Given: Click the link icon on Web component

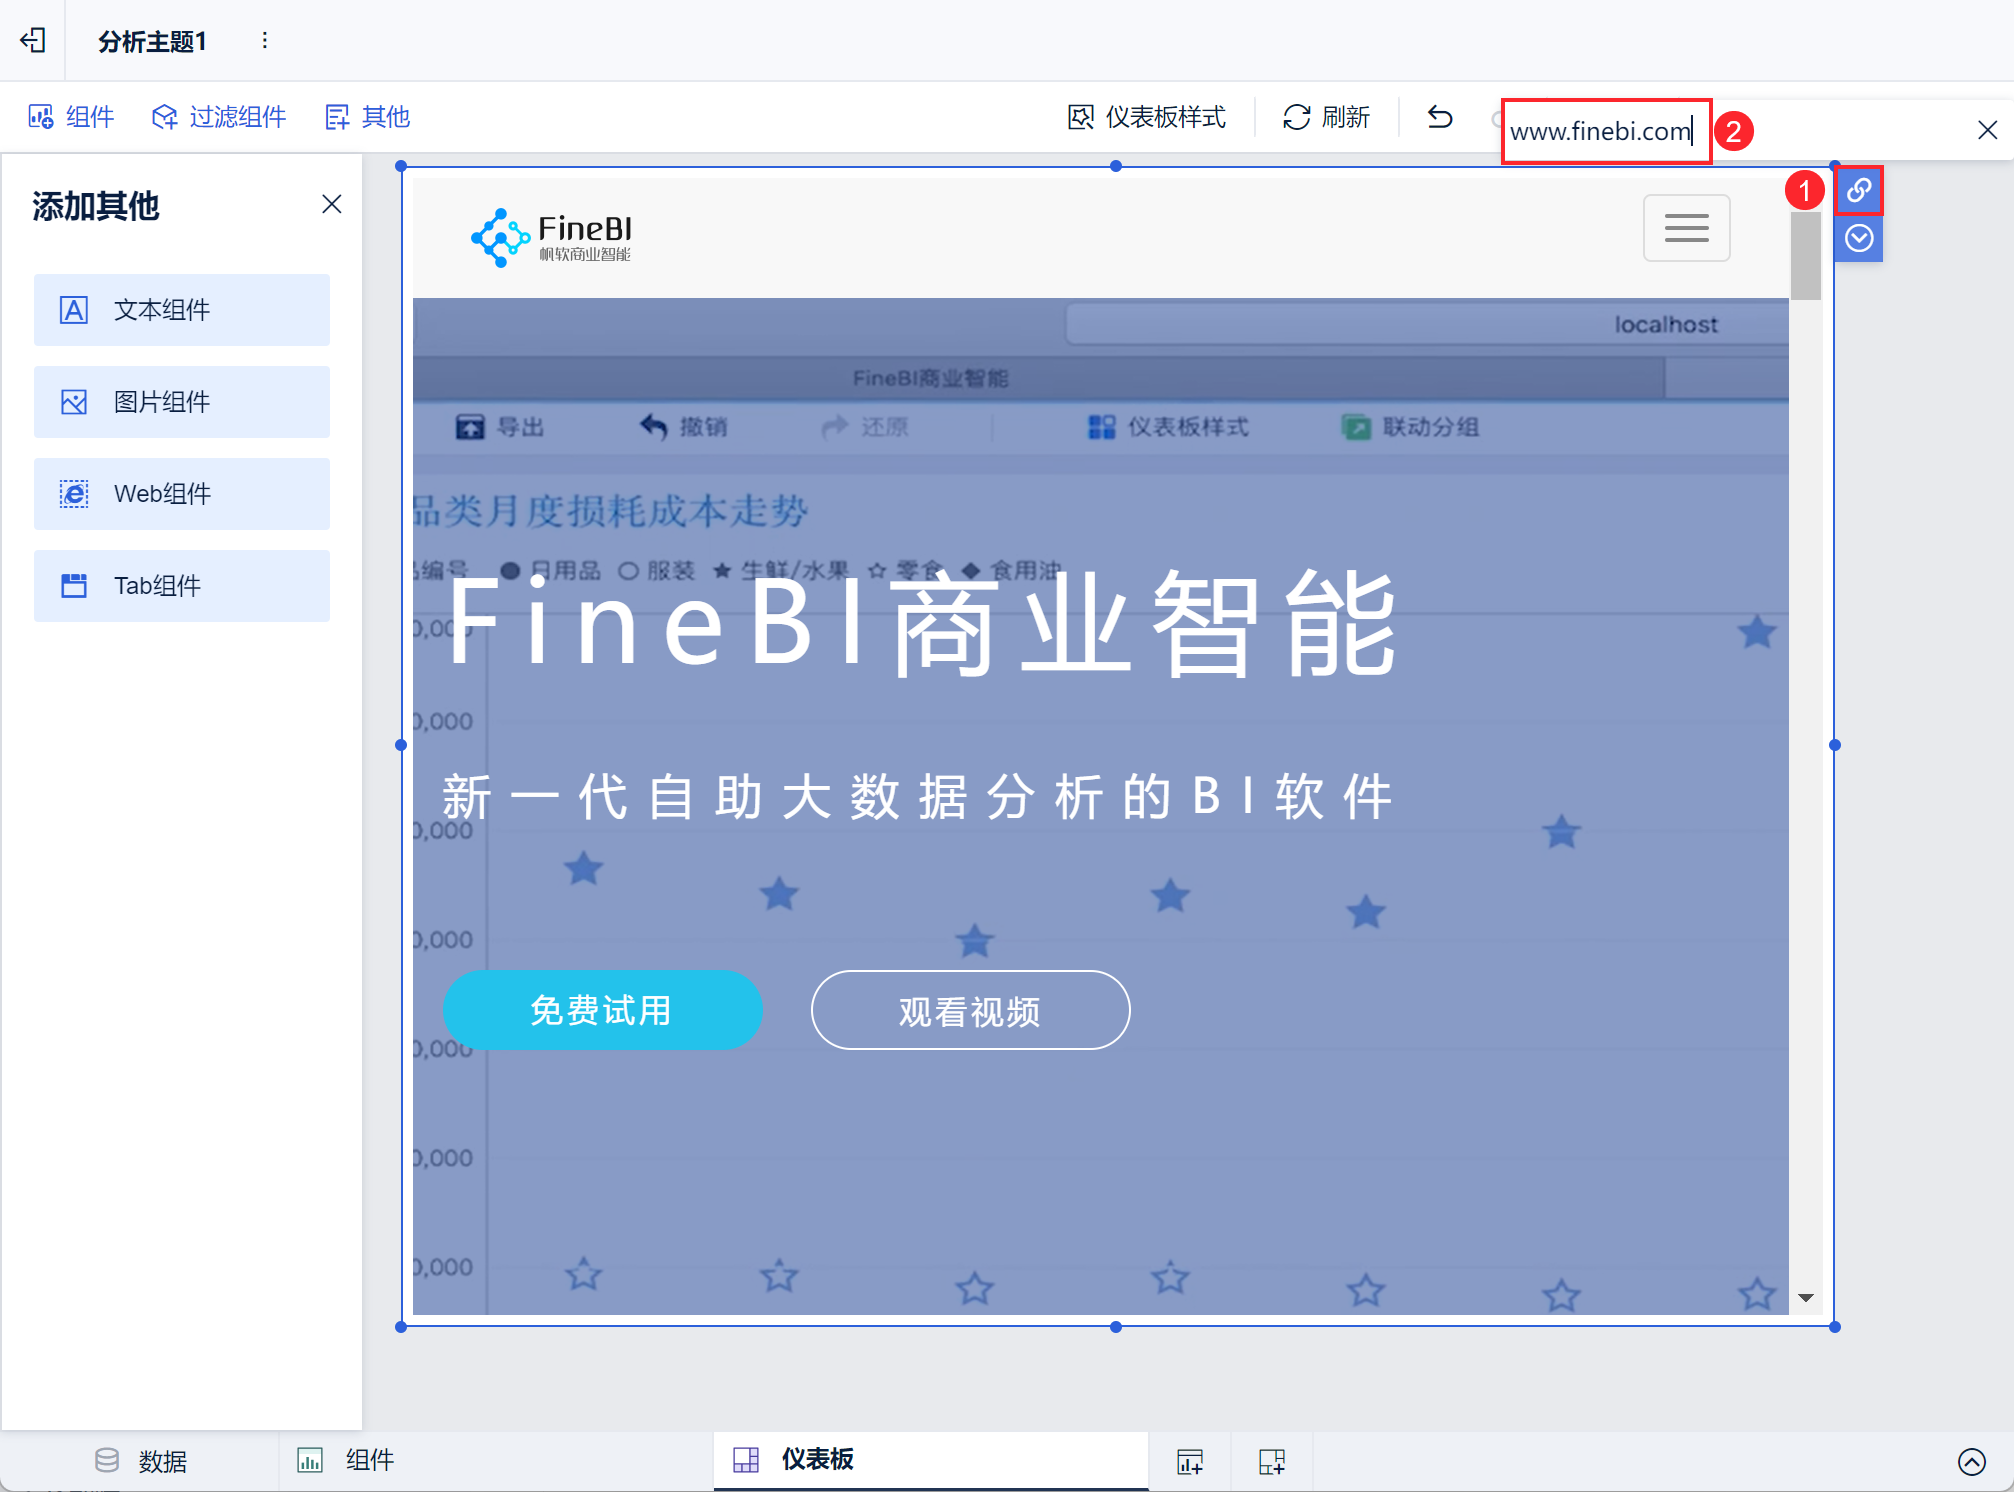Looking at the screenshot, I should tap(1859, 190).
